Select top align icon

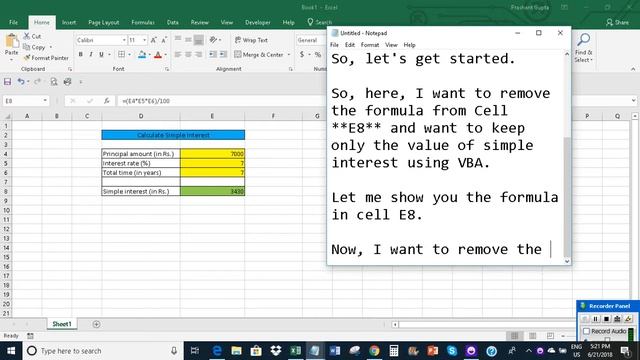point(178,40)
